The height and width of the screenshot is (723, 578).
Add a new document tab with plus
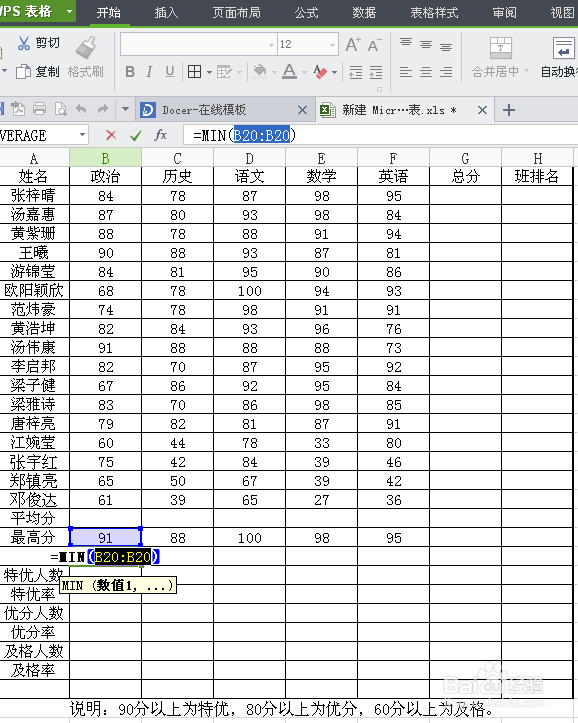tap(509, 110)
